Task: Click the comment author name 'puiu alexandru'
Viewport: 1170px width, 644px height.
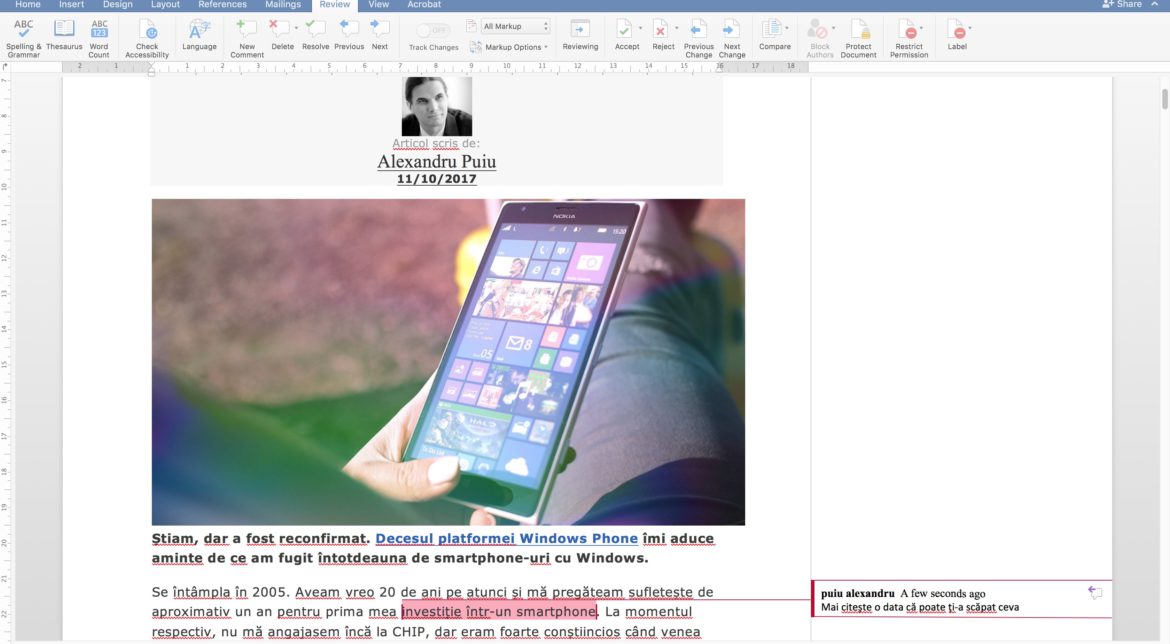Action: tap(857, 593)
